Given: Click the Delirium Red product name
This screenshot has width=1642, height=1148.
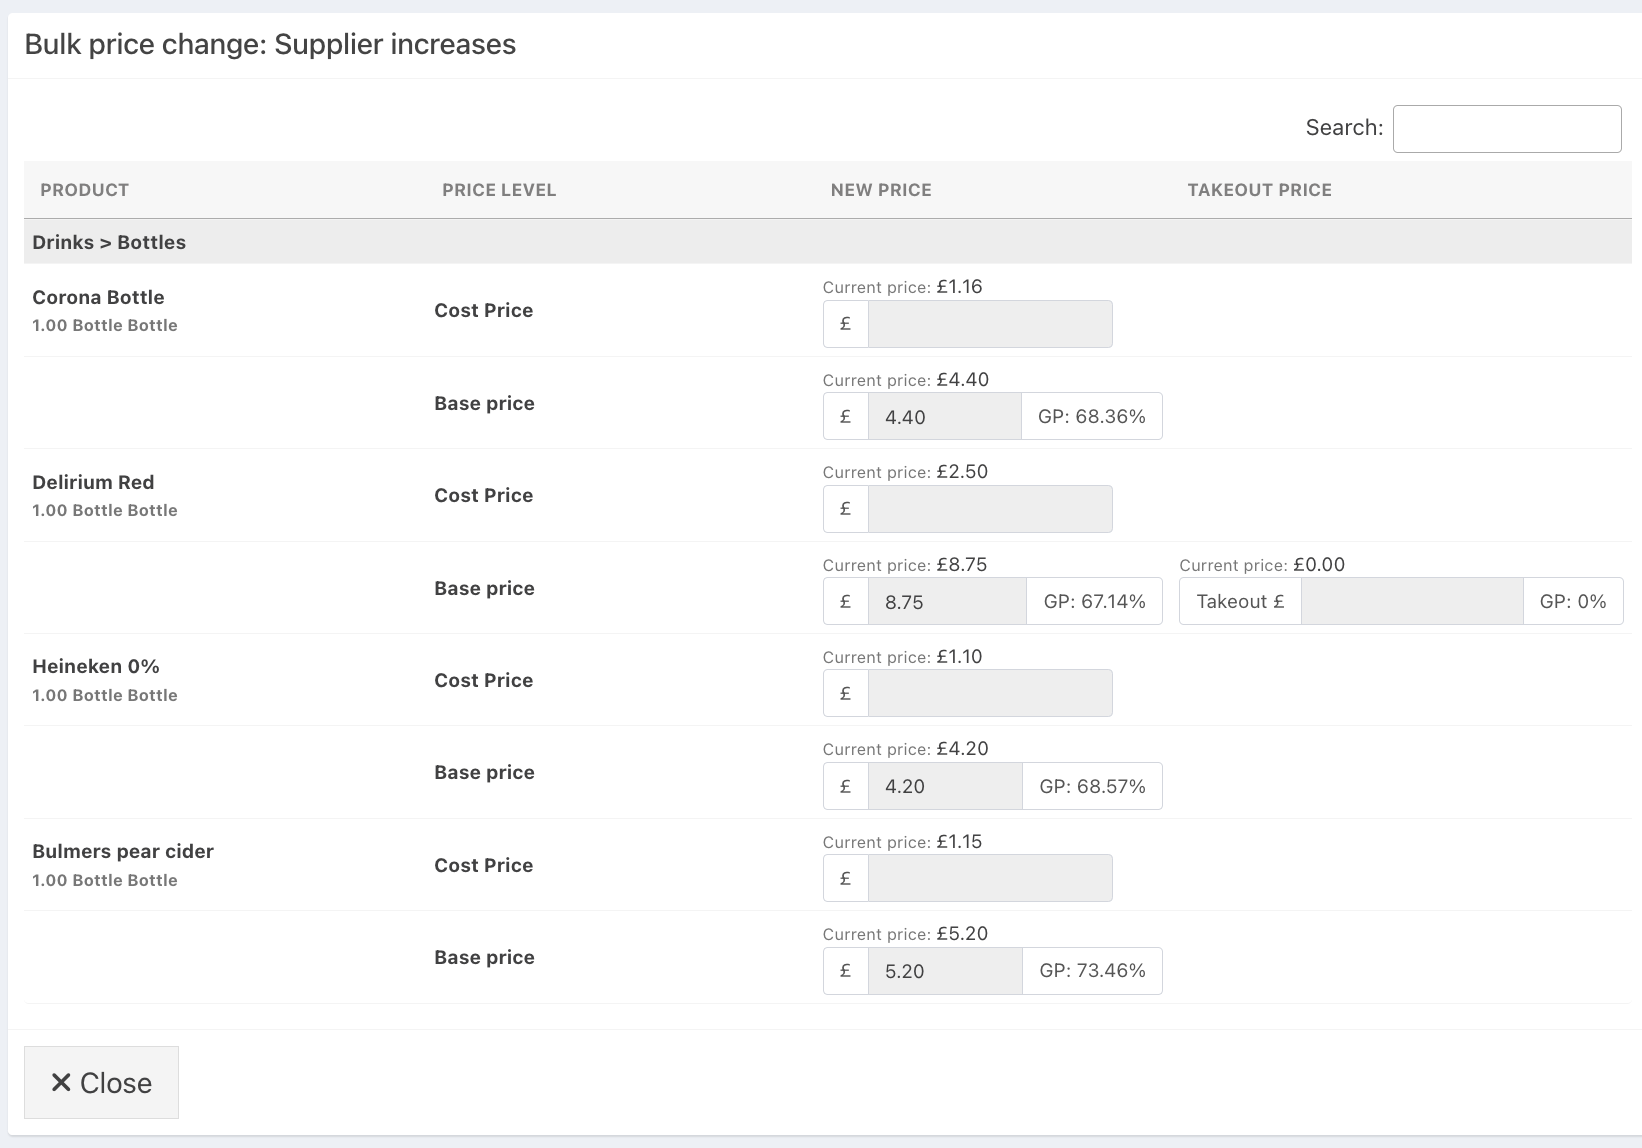Looking at the screenshot, I should (93, 482).
